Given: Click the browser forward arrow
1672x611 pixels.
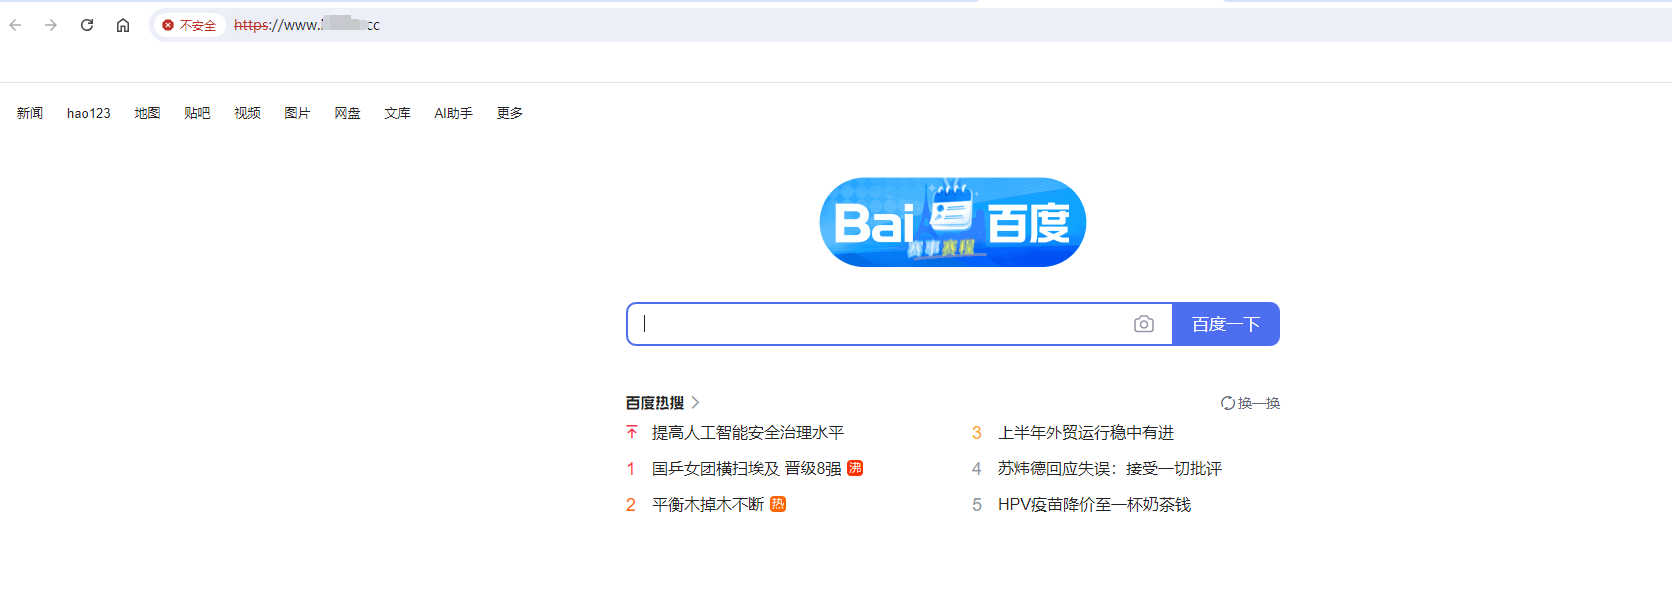Looking at the screenshot, I should tap(51, 25).
